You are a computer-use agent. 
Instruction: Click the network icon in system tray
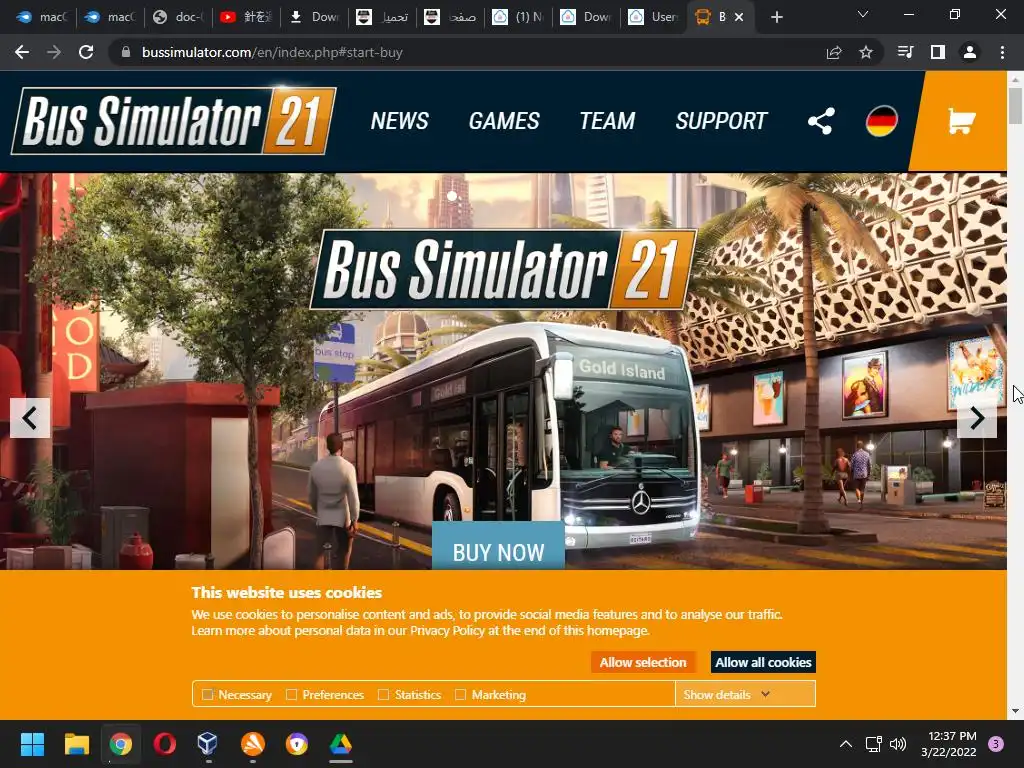[873, 744]
